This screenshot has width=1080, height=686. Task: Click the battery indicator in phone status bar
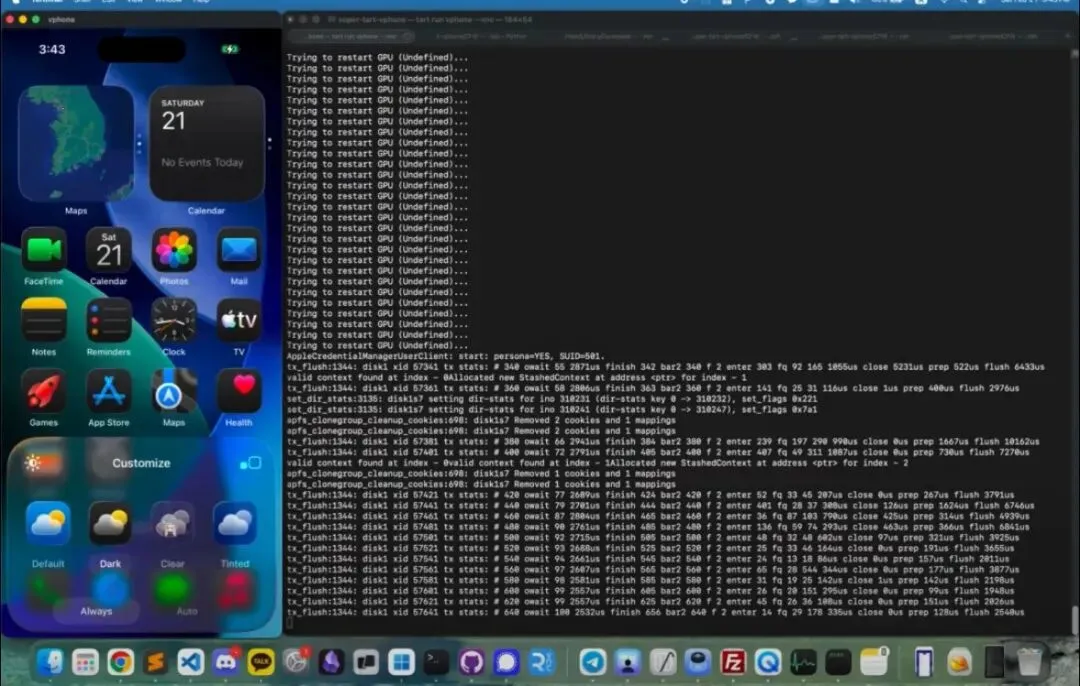point(230,50)
